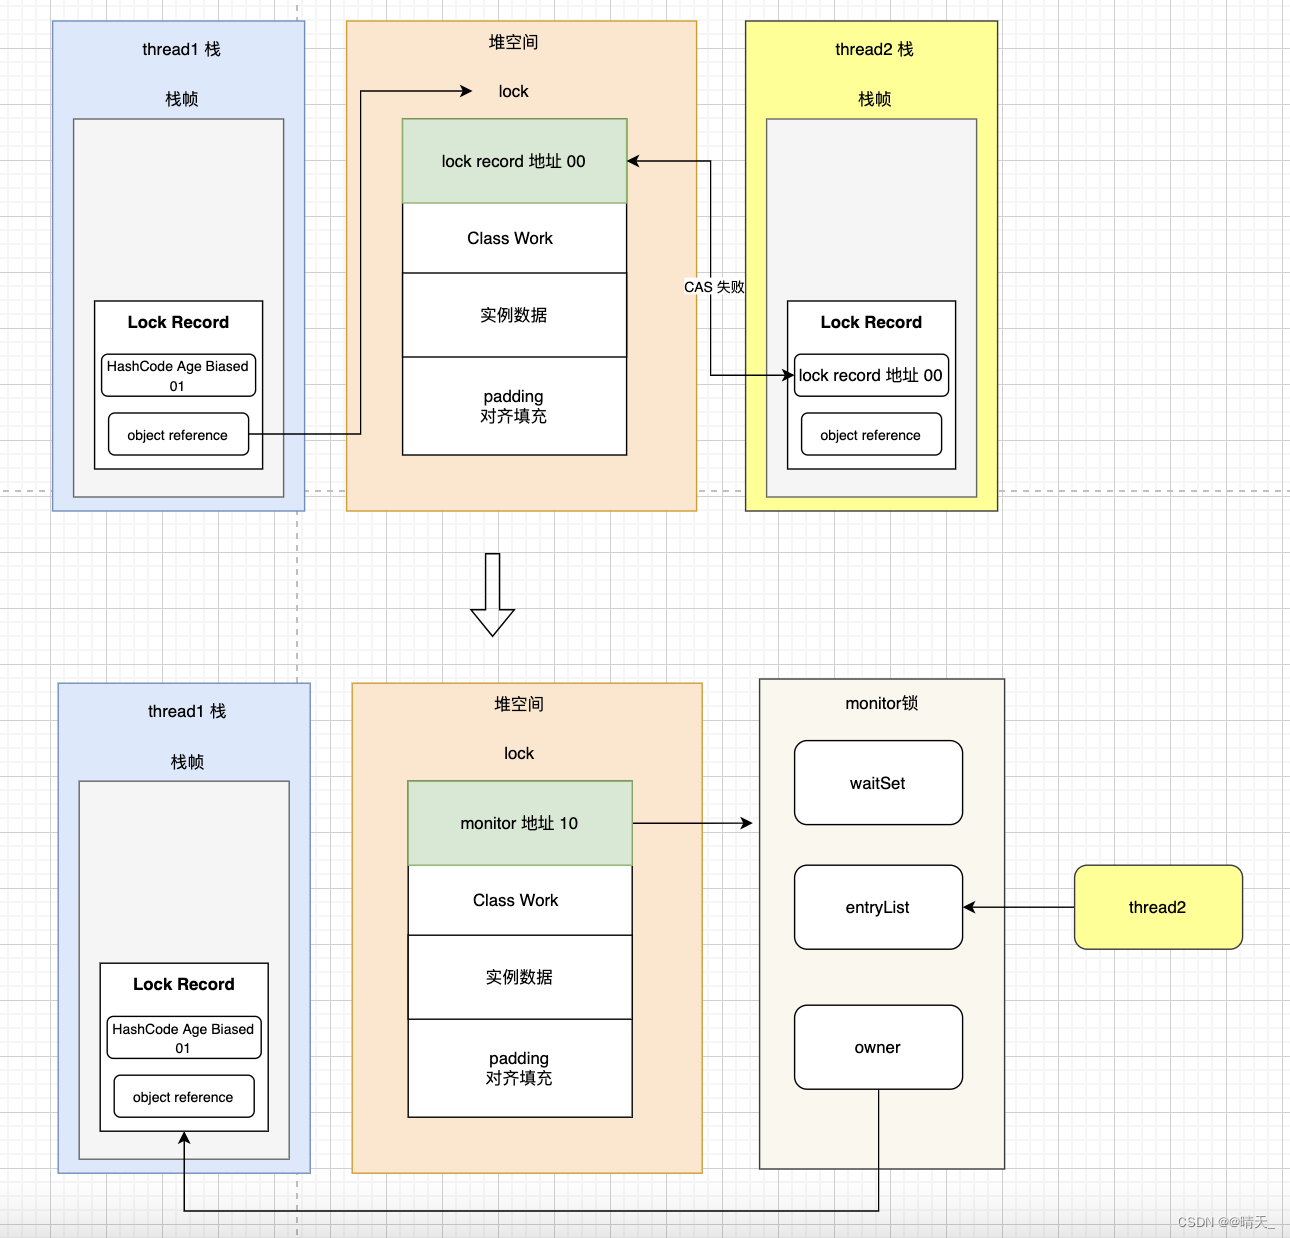The image size is (1290, 1238).
Task: Select HashCode Age Biased 01 in bottom thread1
Action: [184, 1037]
